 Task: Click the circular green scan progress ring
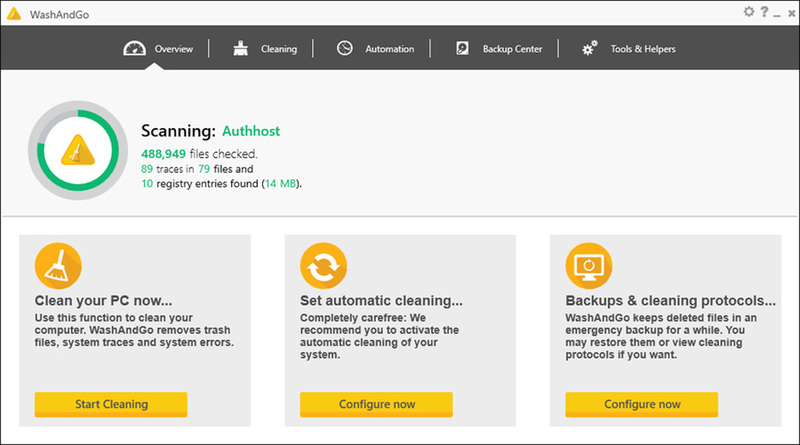(x=78, y=150)
